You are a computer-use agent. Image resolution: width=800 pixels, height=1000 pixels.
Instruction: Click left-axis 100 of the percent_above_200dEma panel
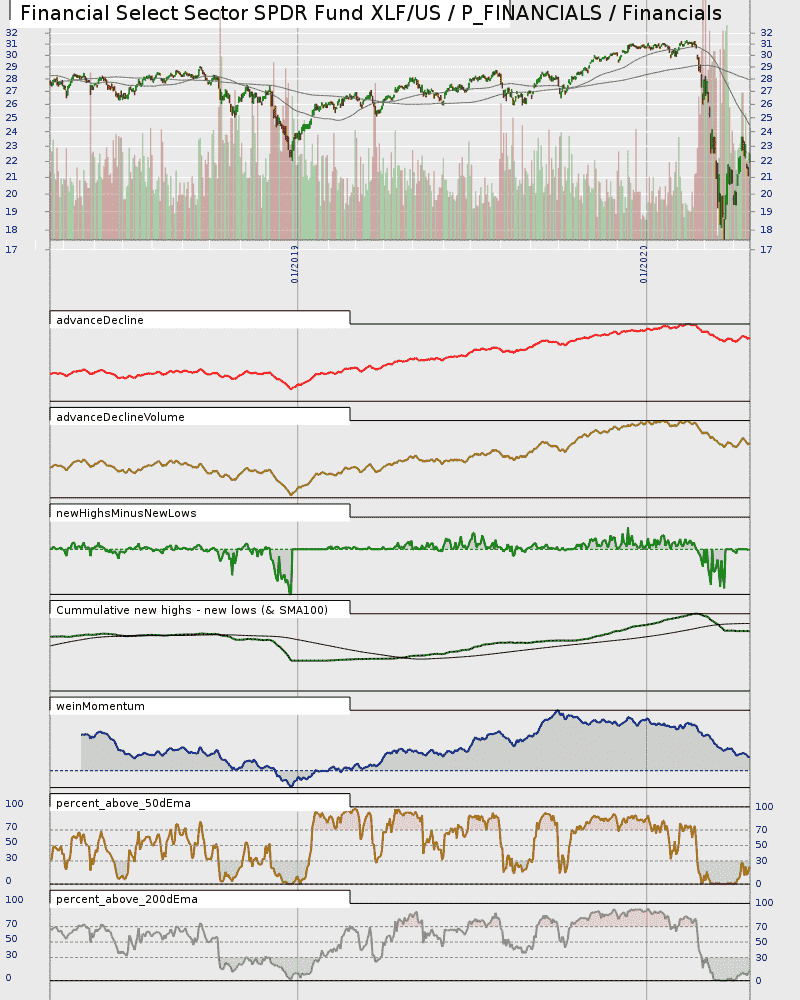pos(14,900)
